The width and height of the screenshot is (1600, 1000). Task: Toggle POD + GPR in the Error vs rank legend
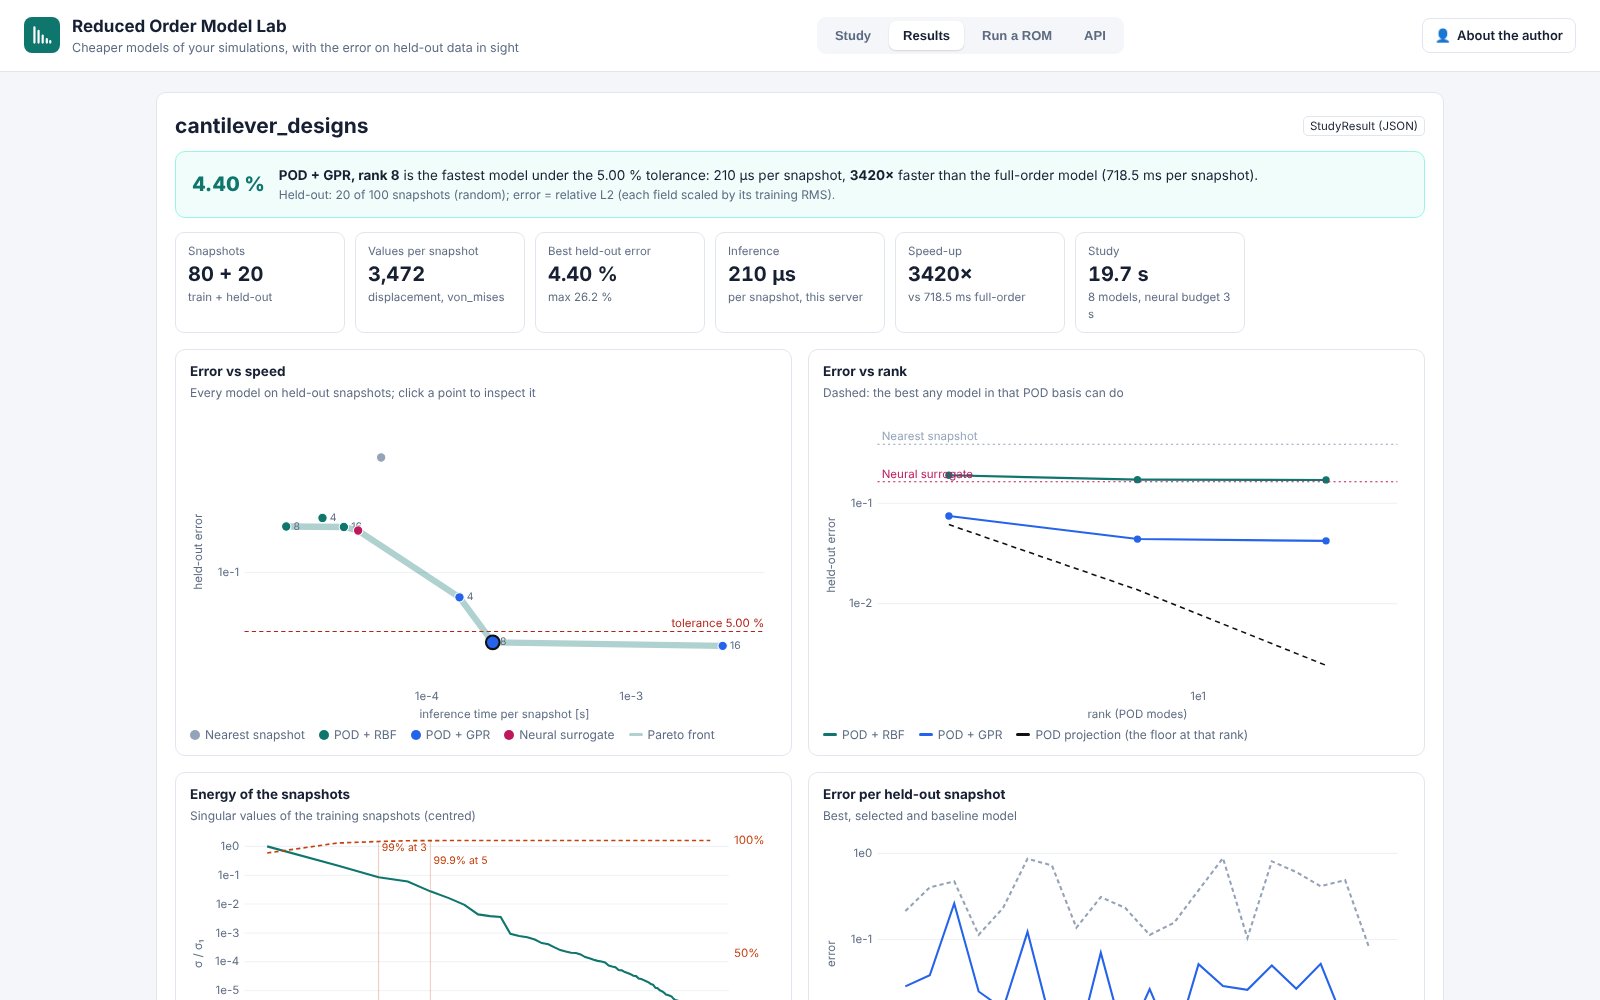[961, 735]
